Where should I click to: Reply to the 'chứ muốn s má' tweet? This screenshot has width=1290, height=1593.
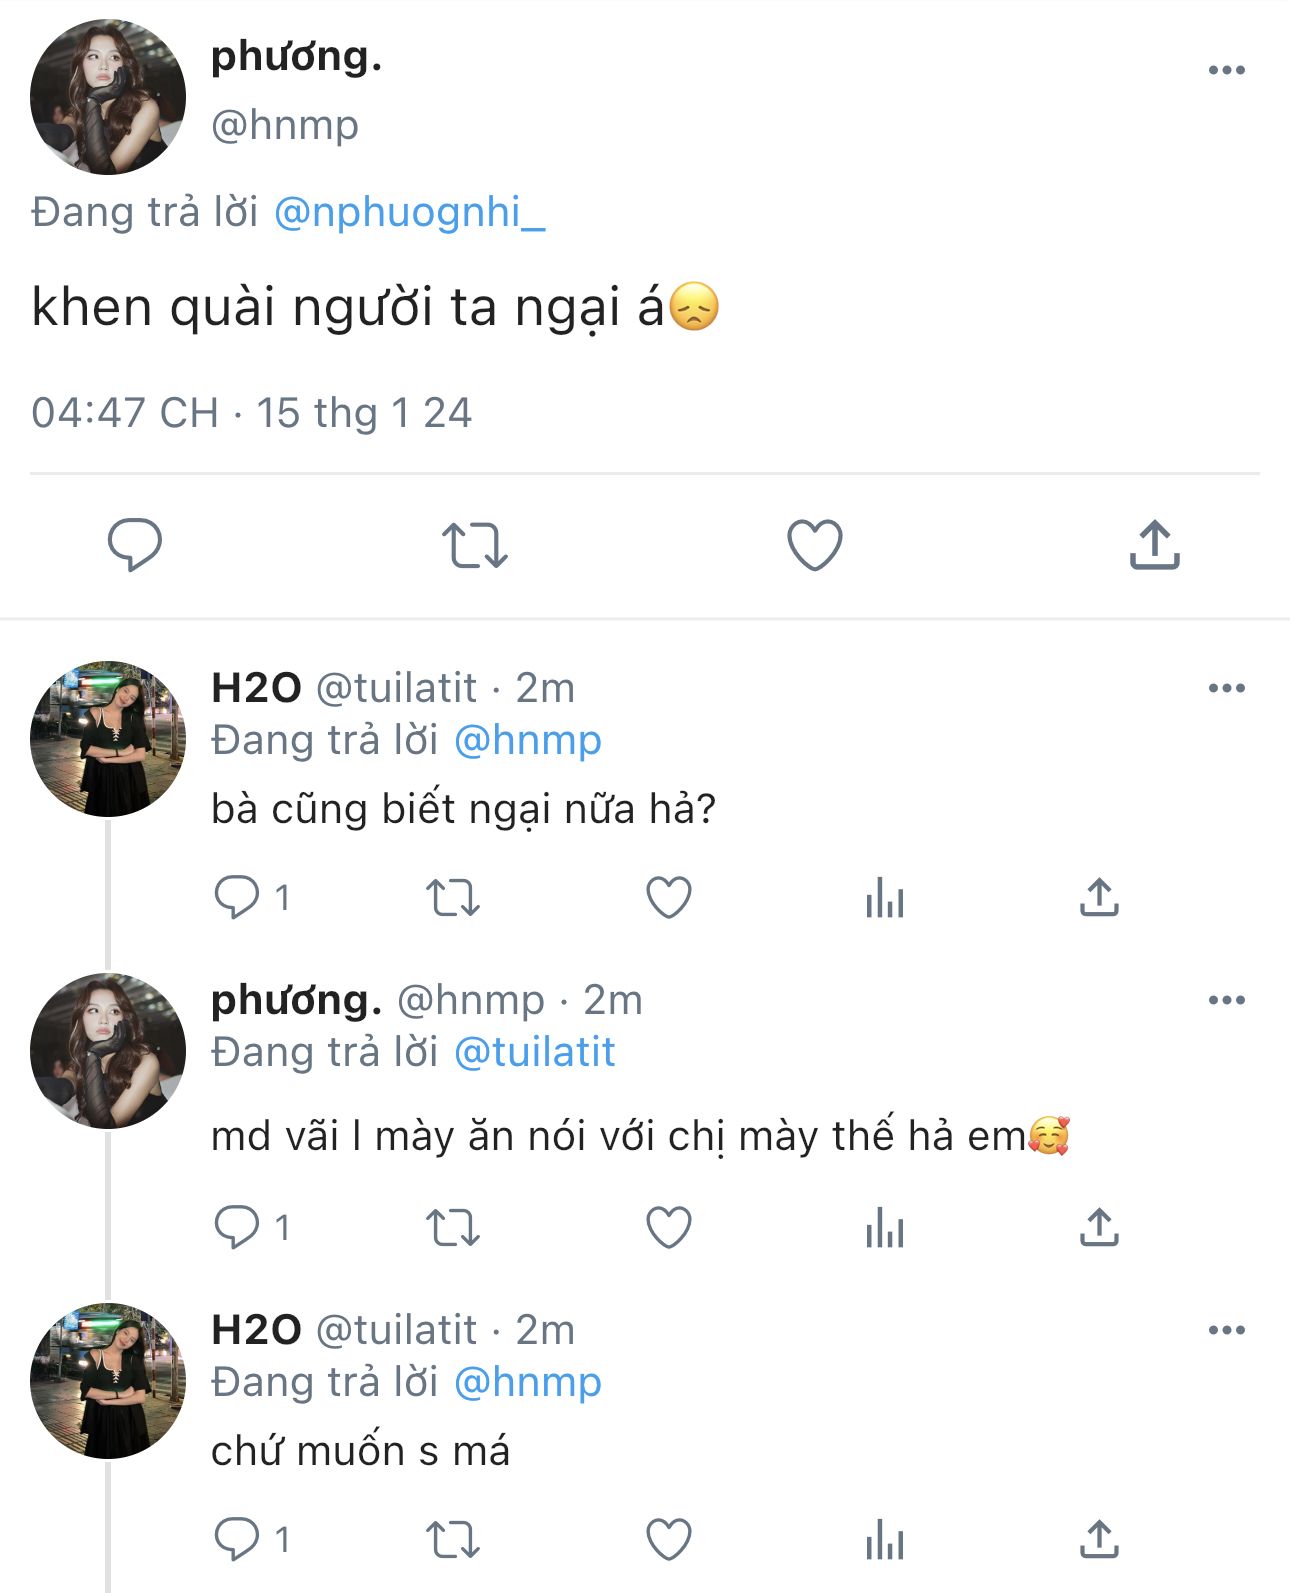click(237, 1539)
